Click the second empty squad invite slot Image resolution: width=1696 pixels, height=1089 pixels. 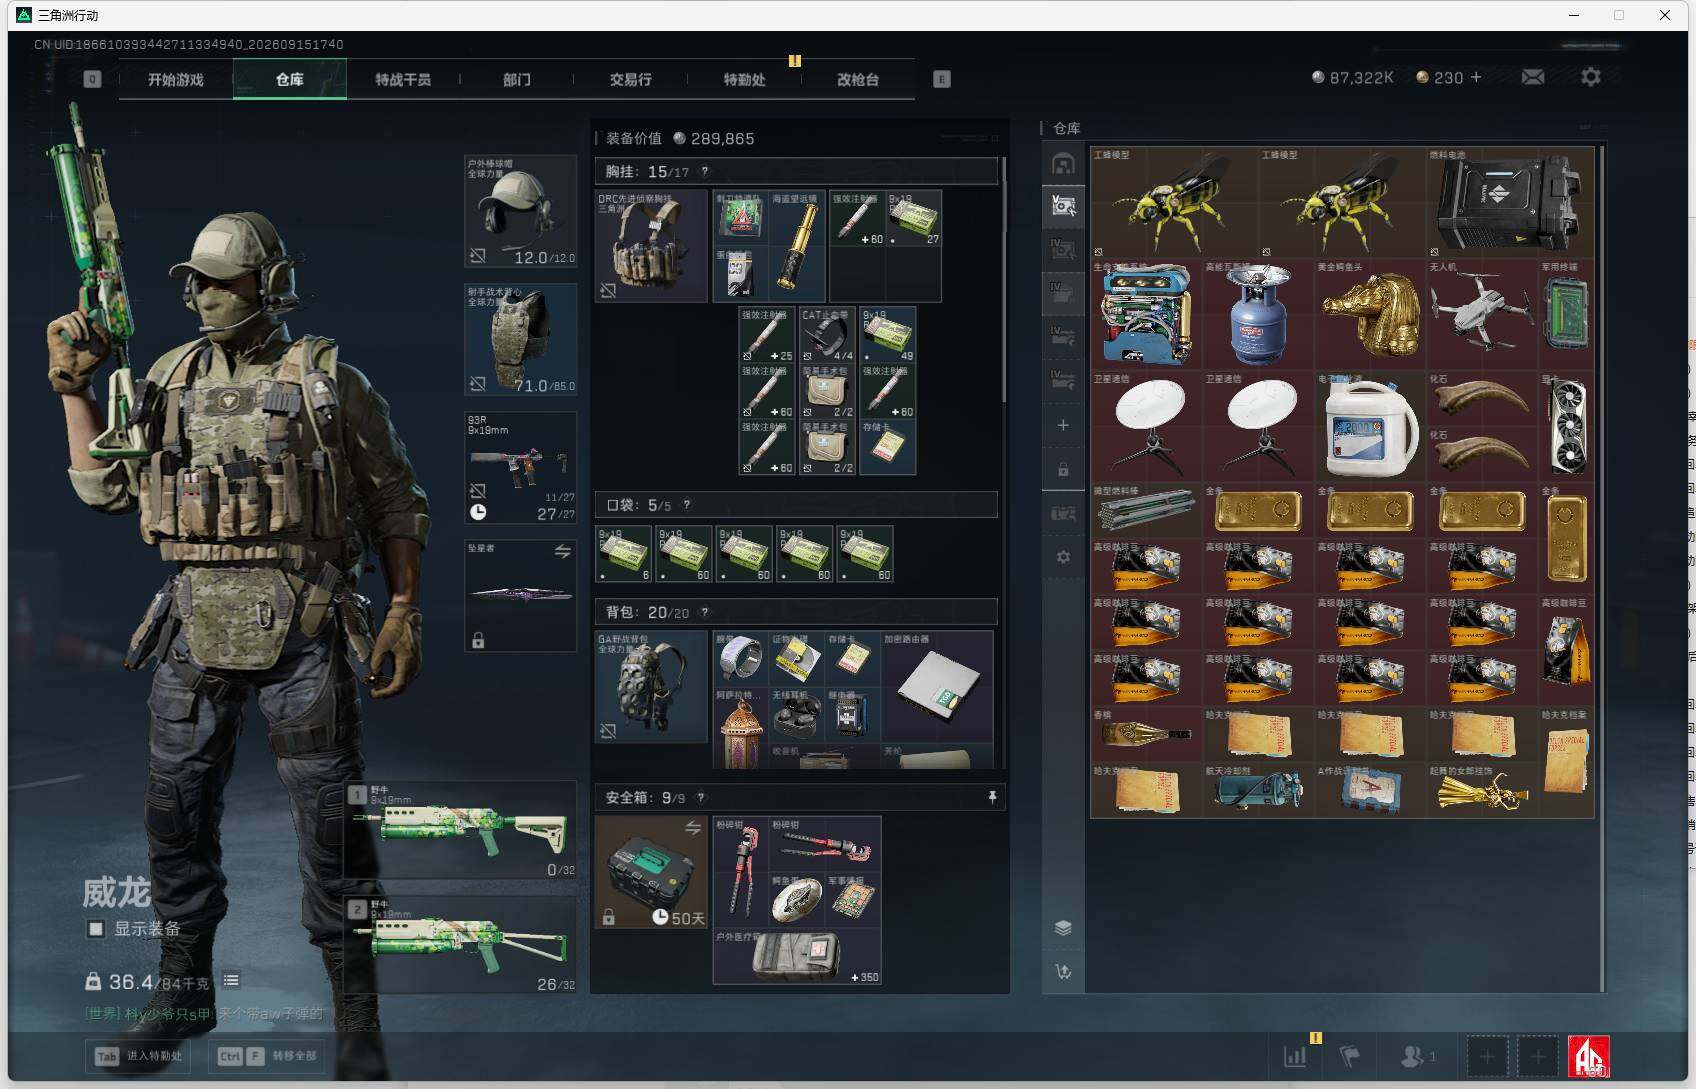pos(1538,1056)
